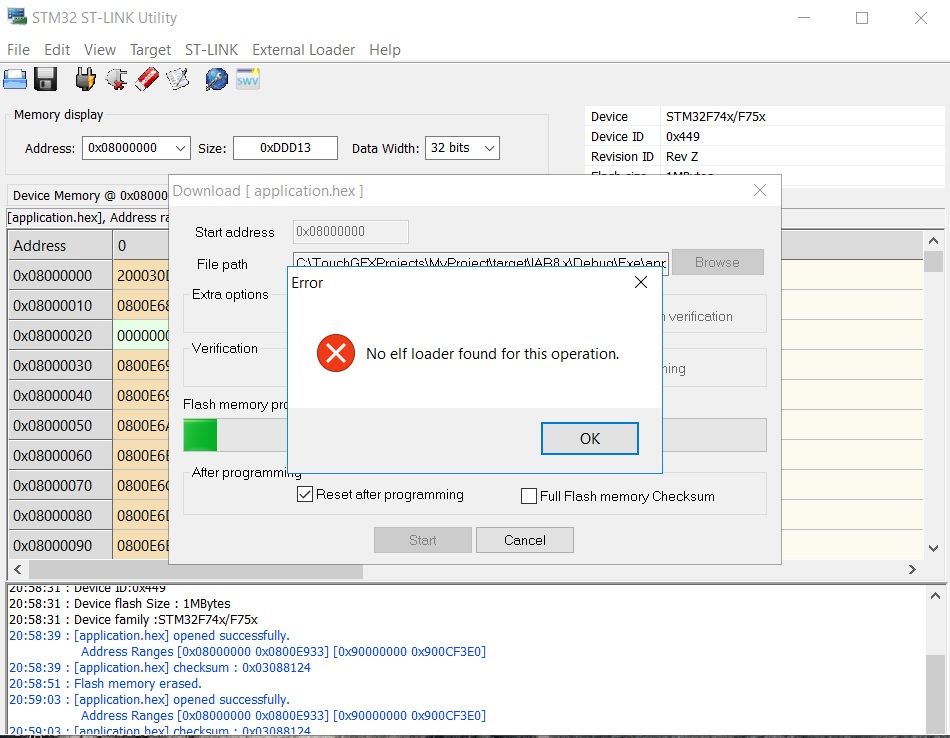This screenshot has width=950, height=738.
Task: Click the Start button in Download dialog
Action: (422, 540)
